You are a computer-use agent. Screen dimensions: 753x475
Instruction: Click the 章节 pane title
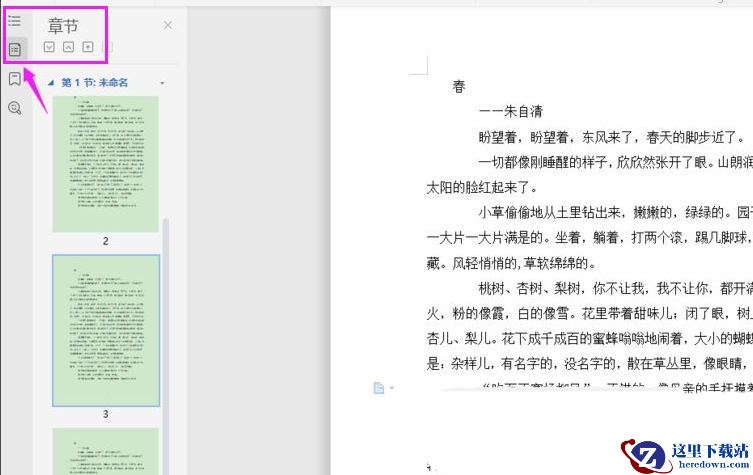(63, 26)
